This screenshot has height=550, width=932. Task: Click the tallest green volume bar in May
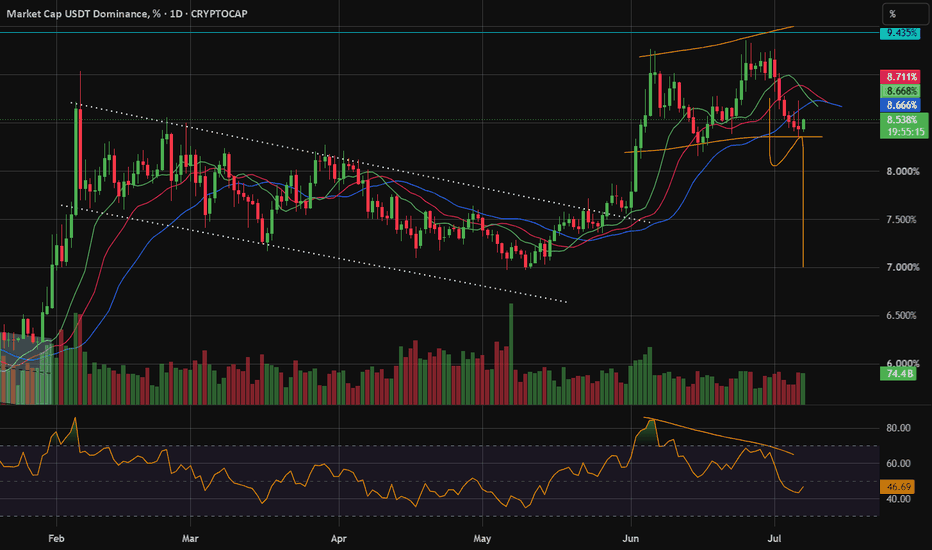(x=511, y=354)
